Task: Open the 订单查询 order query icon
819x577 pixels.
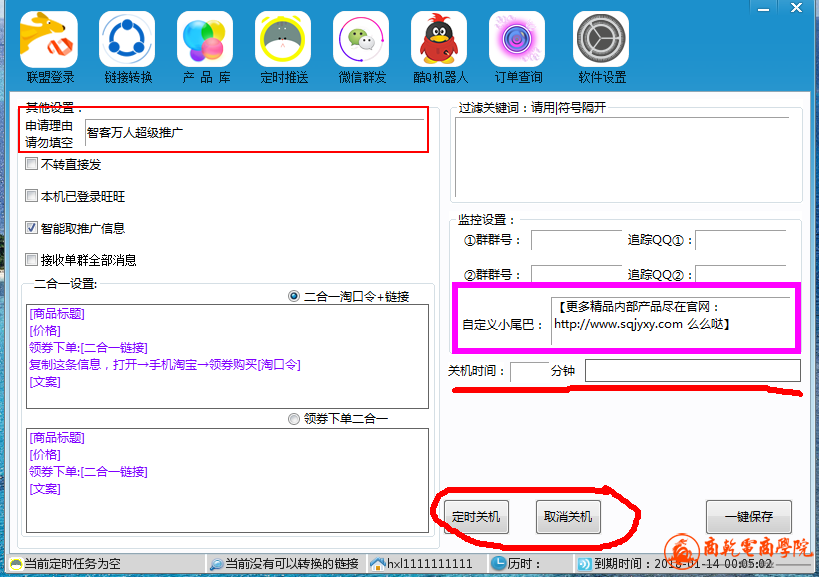Action: tap(517, 40)
